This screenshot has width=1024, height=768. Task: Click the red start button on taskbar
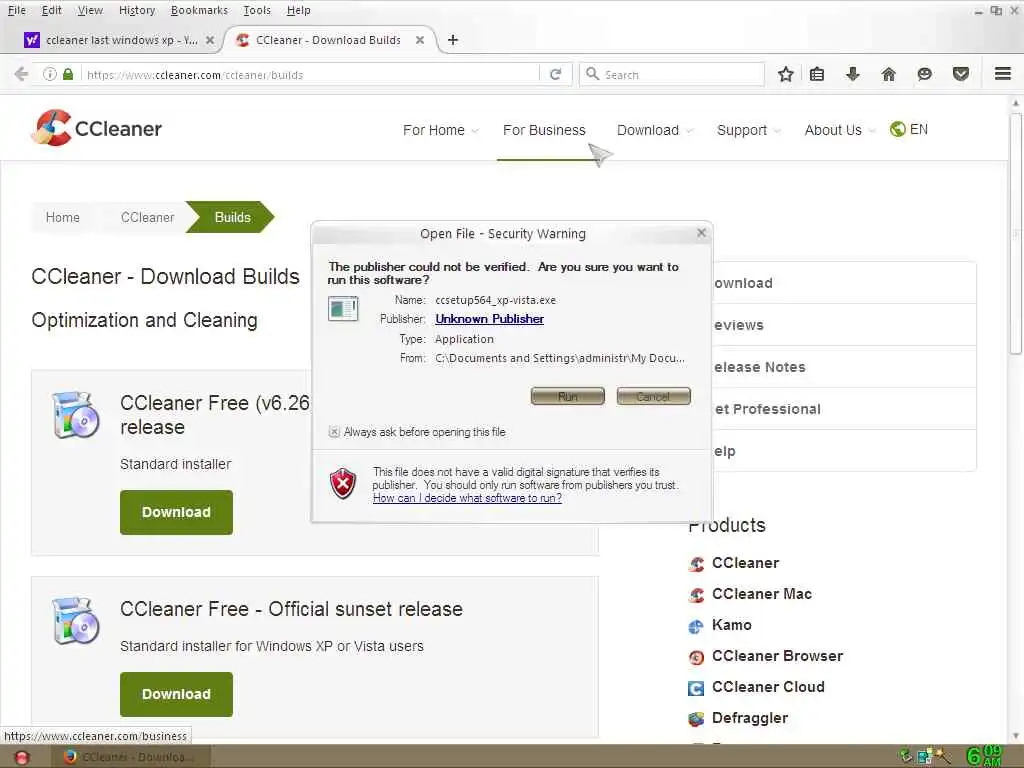[x=22, y=757]
